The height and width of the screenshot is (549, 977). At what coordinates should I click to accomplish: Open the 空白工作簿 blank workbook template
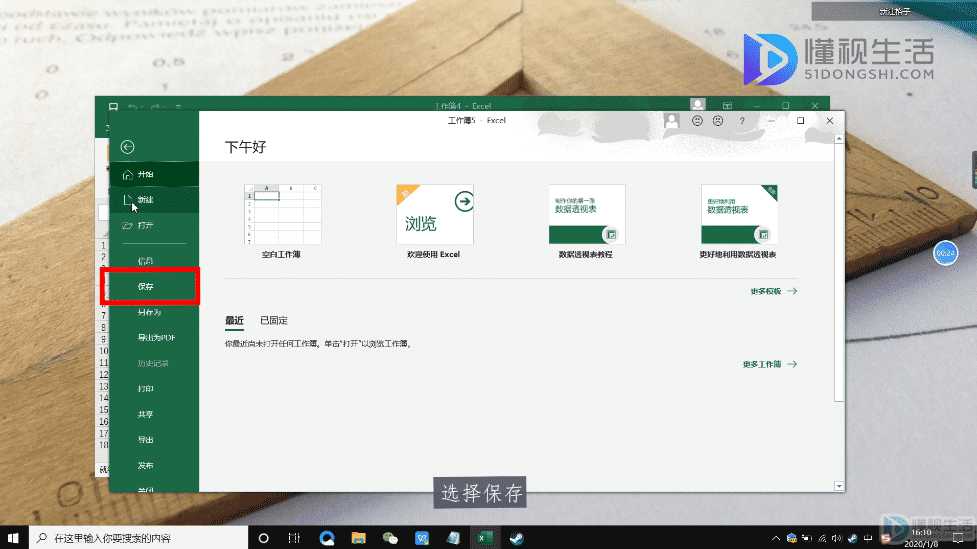coord(282,214)
